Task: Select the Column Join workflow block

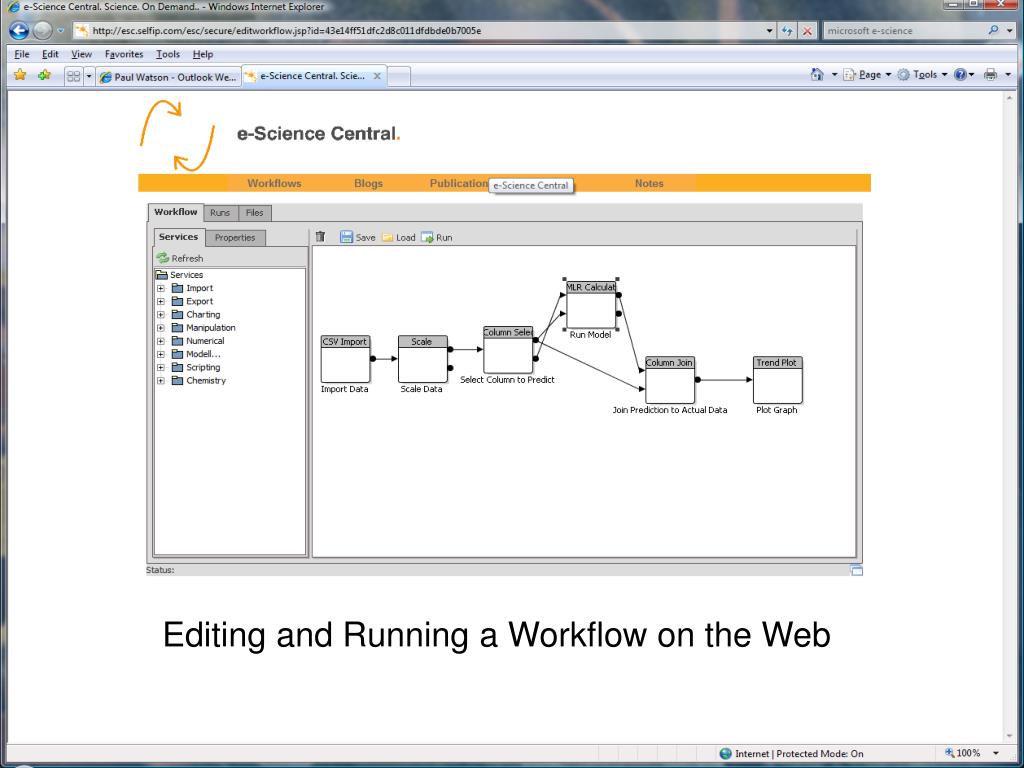Action: [669, 380]
